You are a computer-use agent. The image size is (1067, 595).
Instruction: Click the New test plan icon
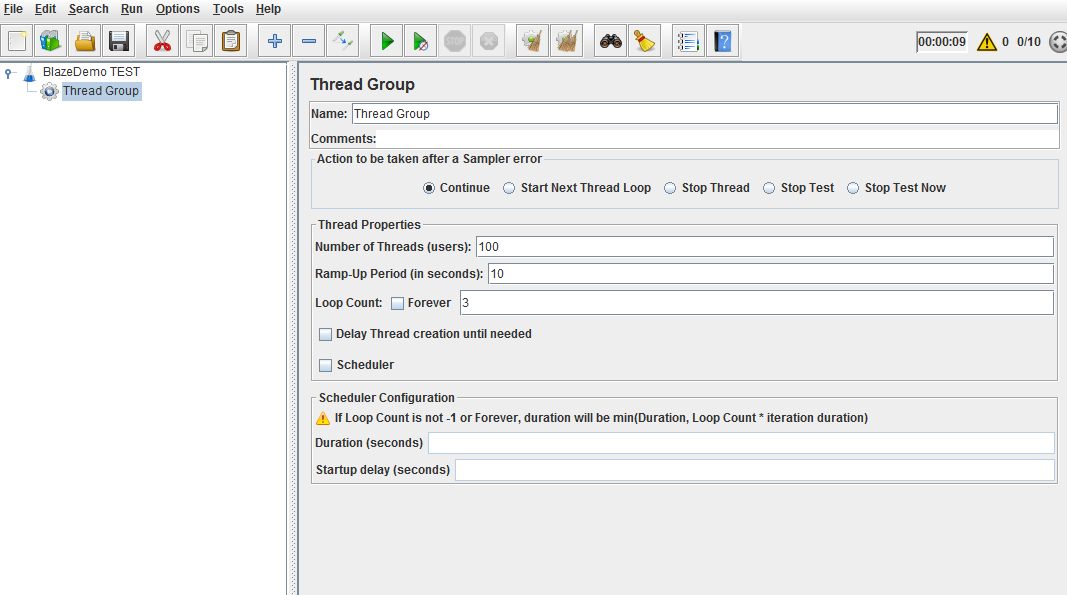click(x=17, y=41)
